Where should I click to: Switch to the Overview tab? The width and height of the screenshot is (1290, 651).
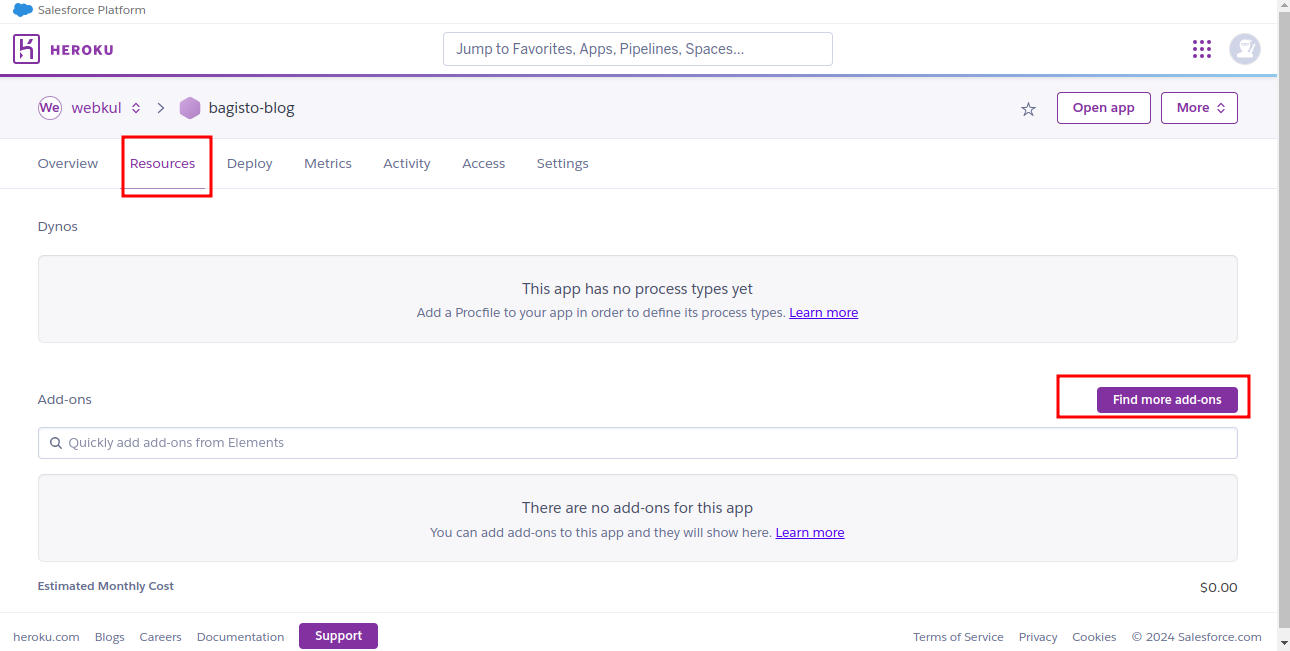68,163
